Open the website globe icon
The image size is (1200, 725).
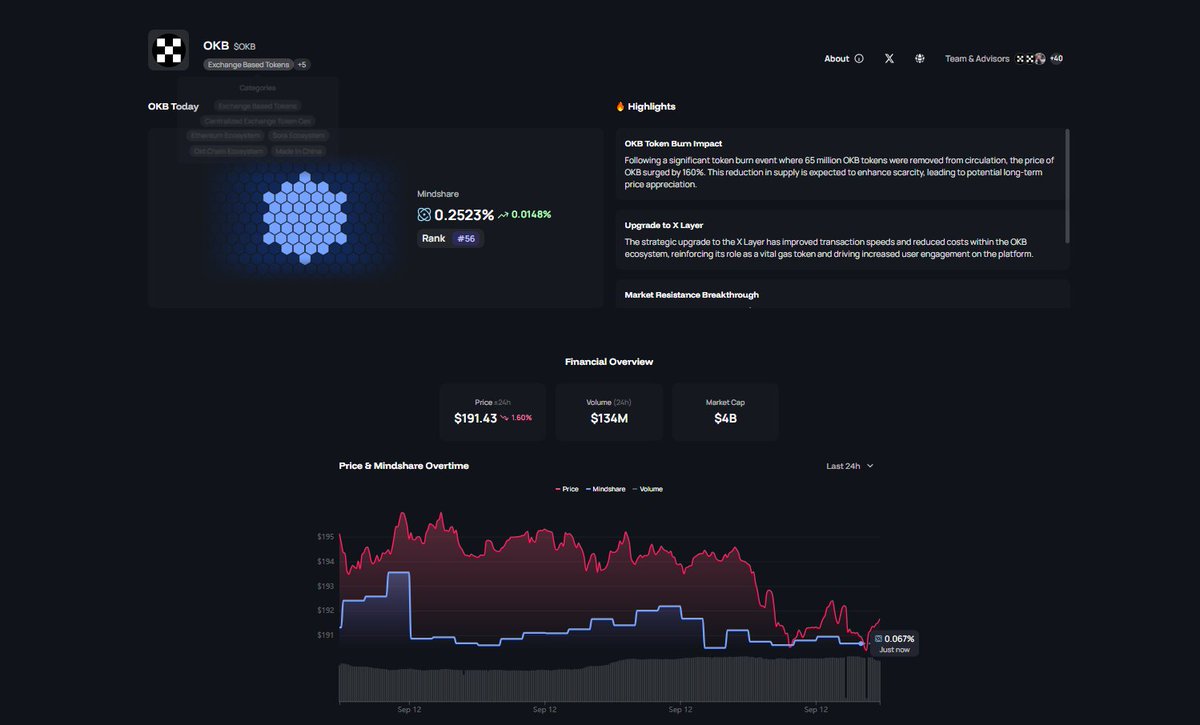(x=919, y=59)
